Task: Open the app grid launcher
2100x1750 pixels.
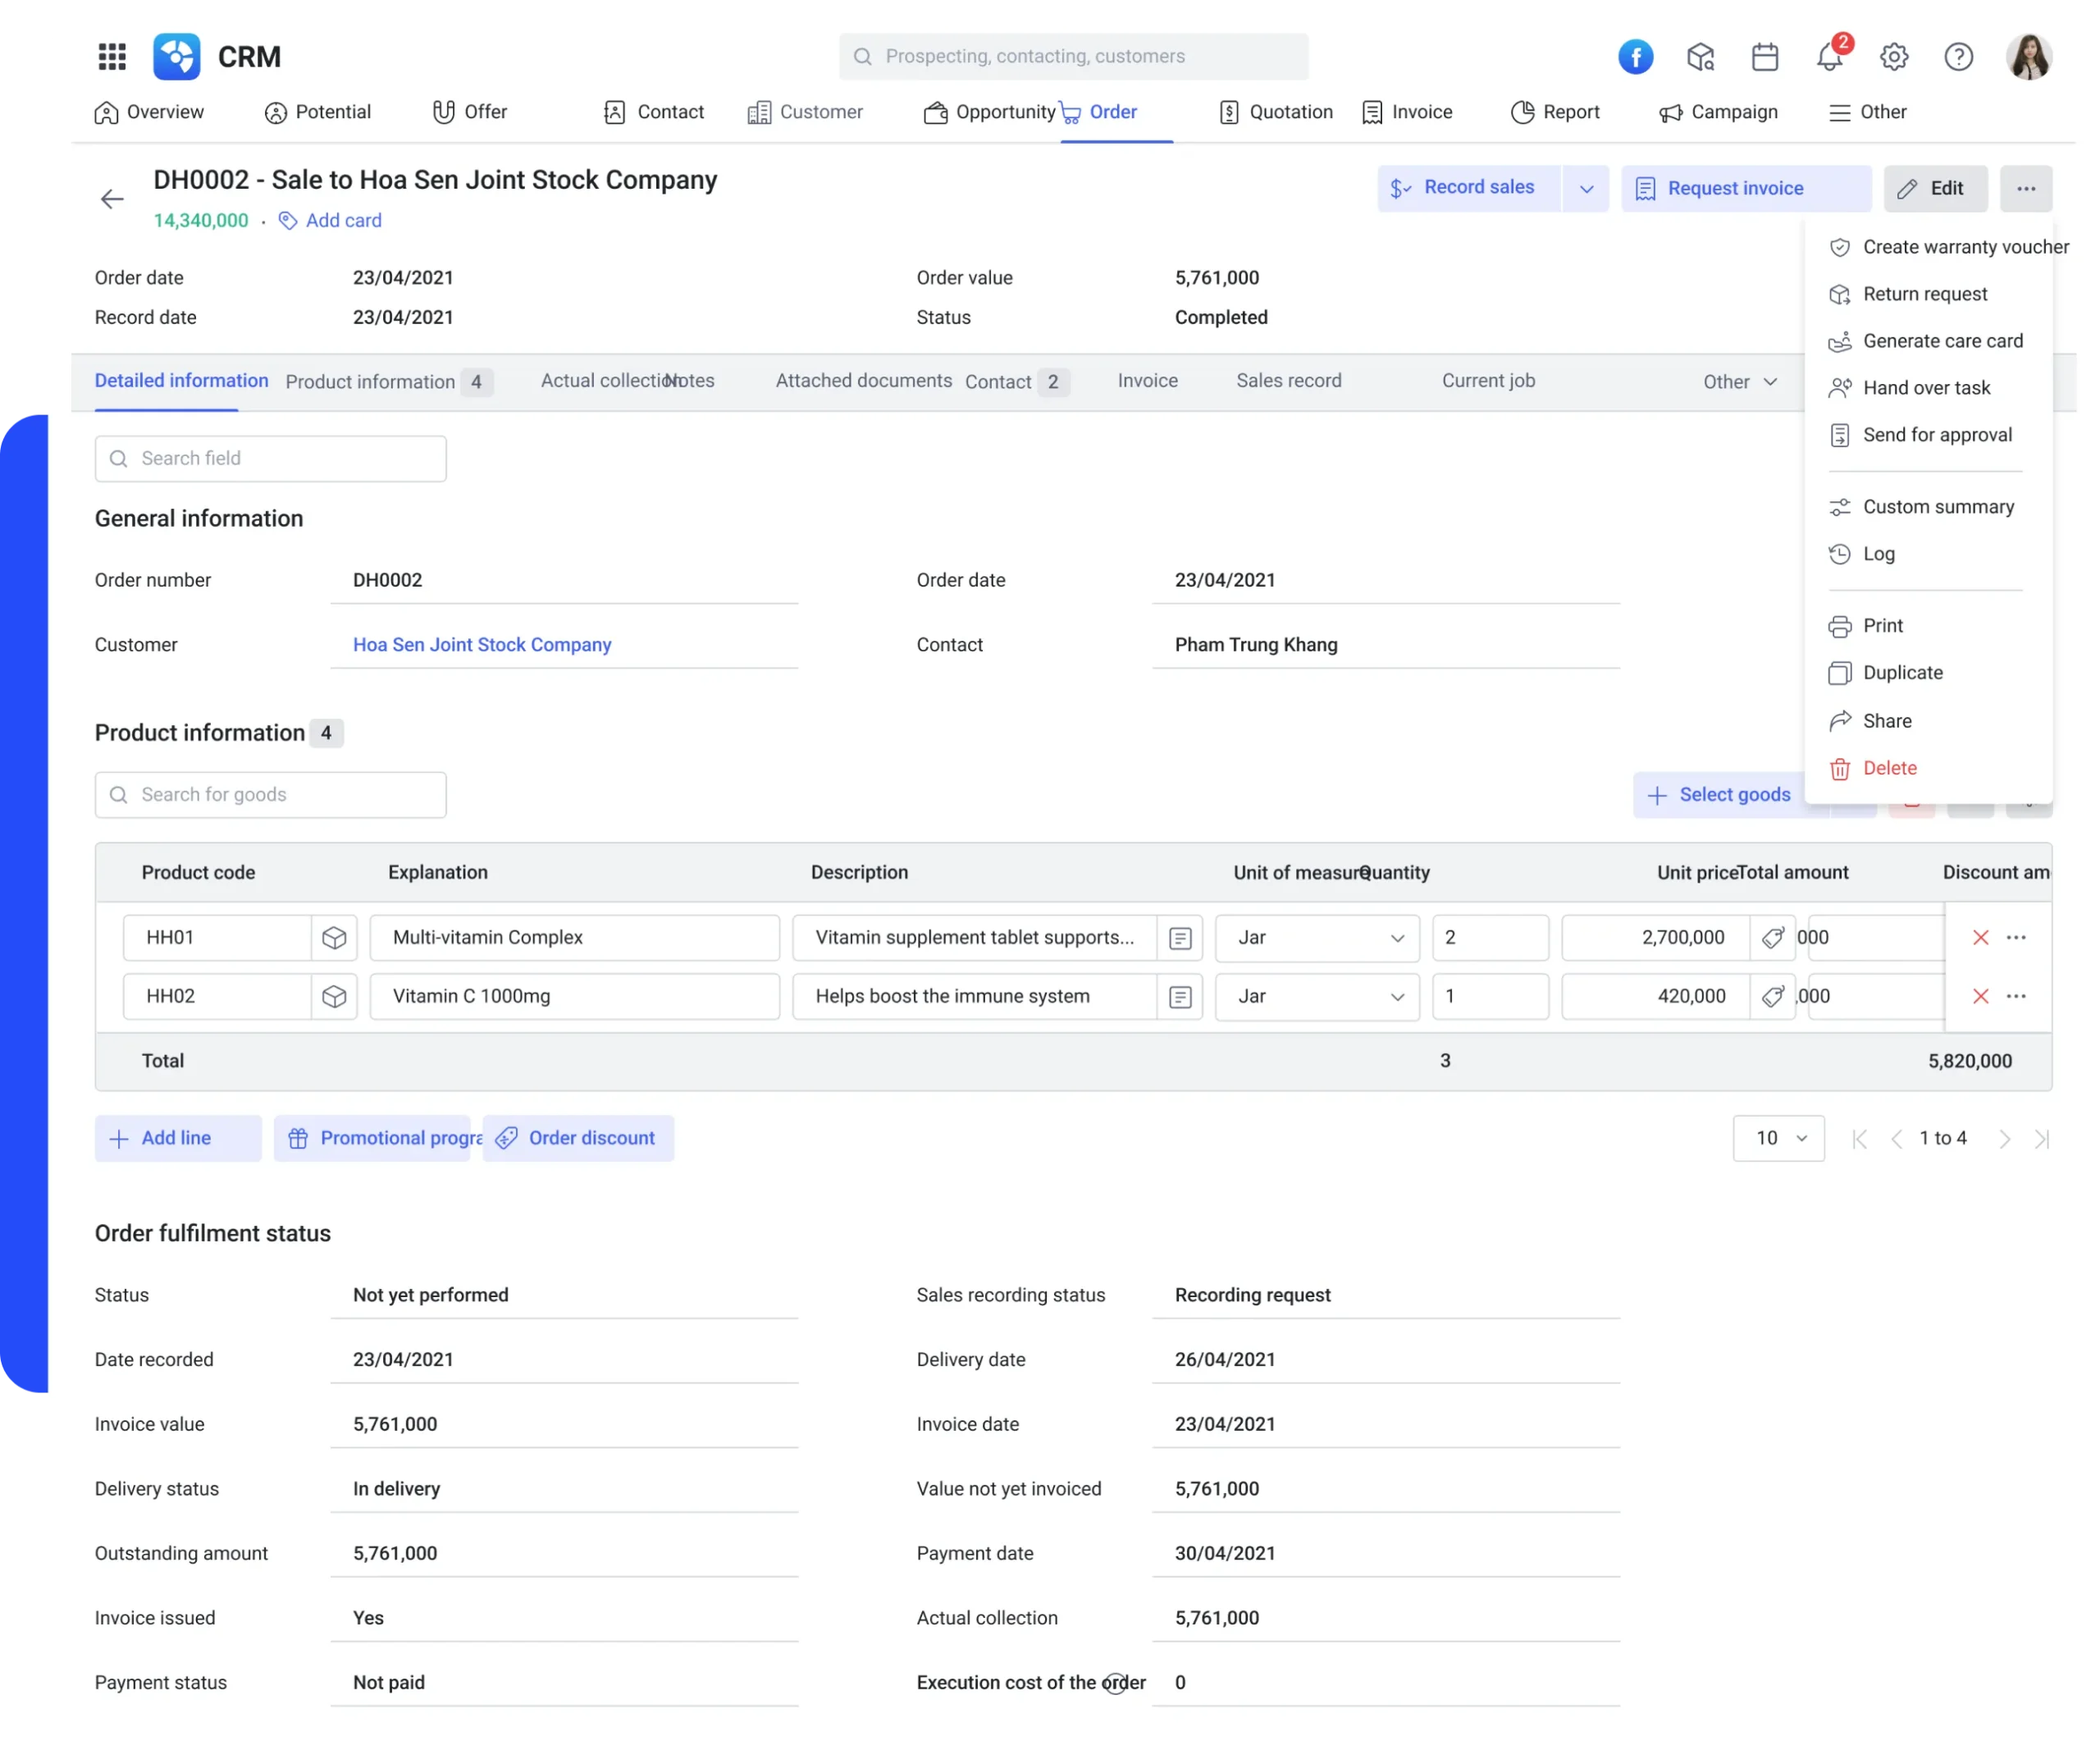Action: coord(112,57)
